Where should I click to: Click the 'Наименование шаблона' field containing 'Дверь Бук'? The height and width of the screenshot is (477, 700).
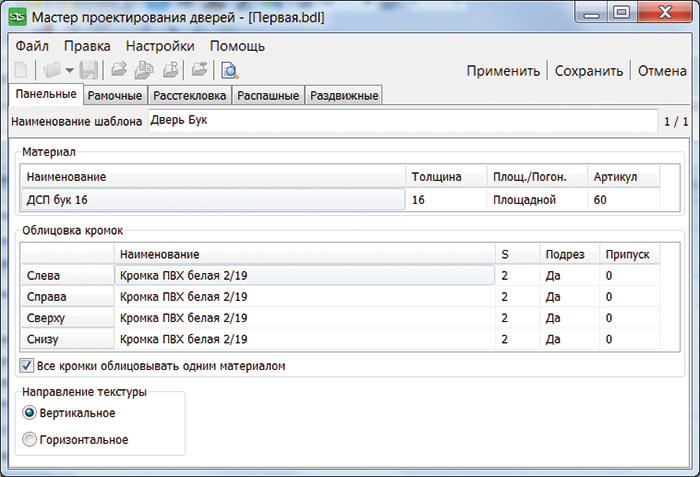click(400, 121)
